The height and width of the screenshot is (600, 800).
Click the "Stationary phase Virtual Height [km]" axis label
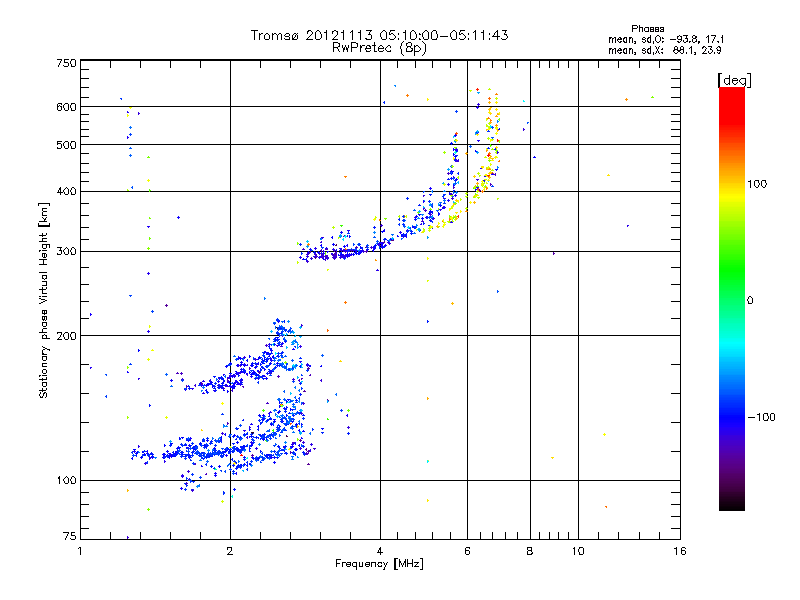44,300
